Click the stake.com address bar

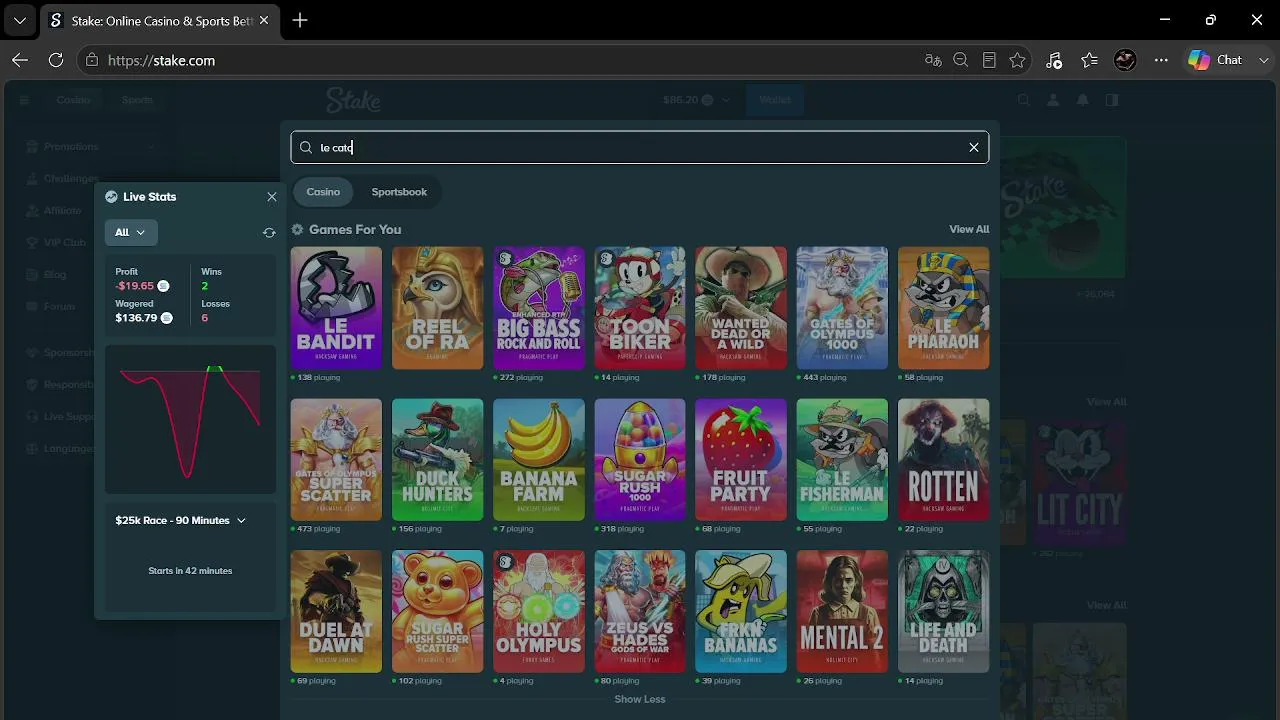[500, 60]
